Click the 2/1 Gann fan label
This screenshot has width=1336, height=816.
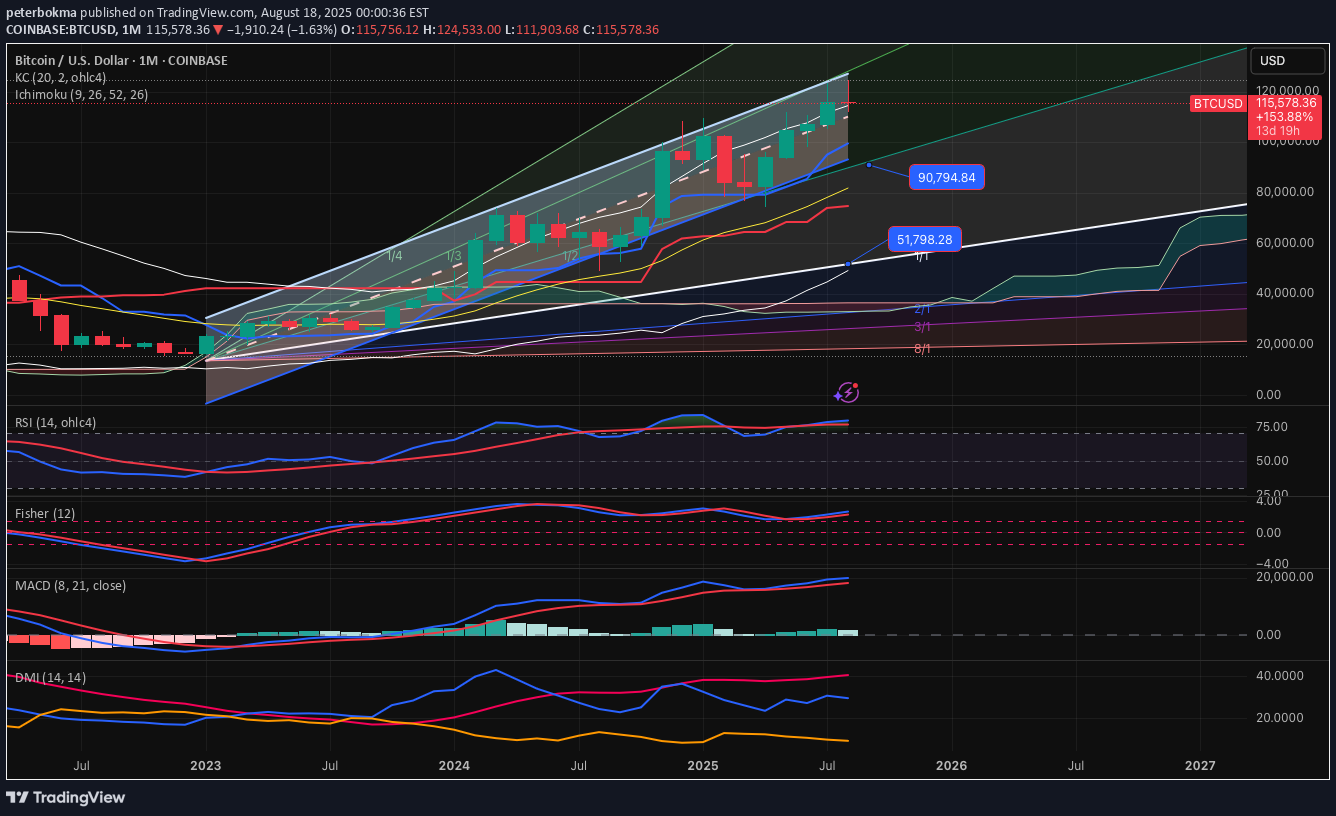[x=922, y=310]
